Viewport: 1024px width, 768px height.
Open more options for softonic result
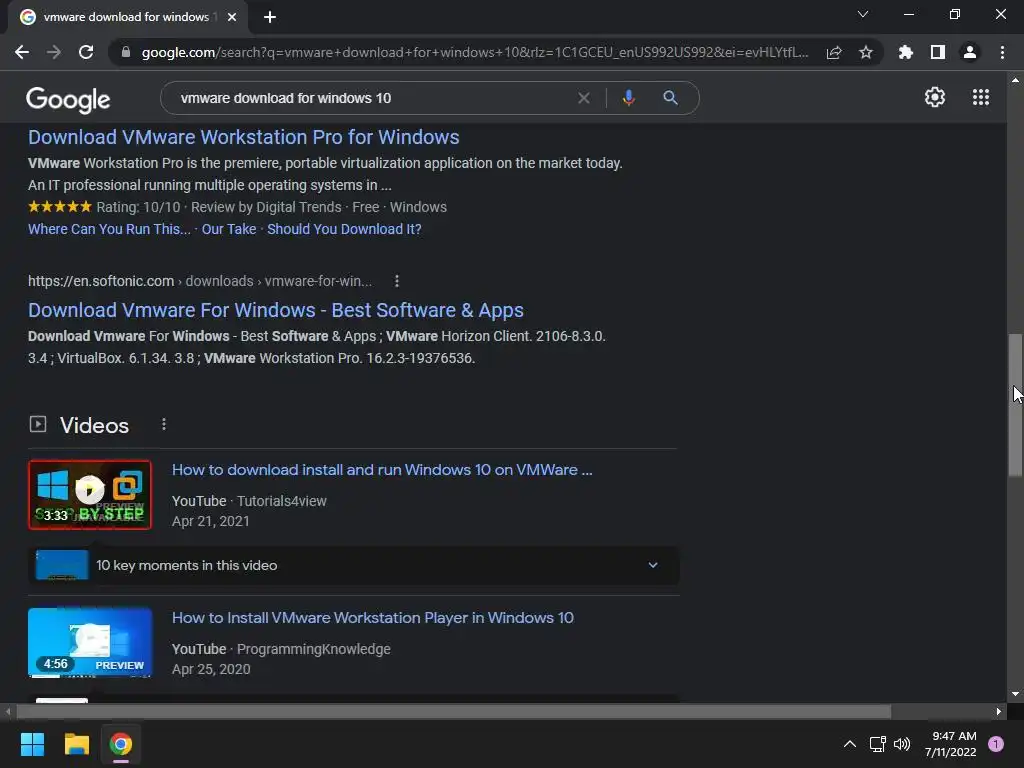pos(396,281)
